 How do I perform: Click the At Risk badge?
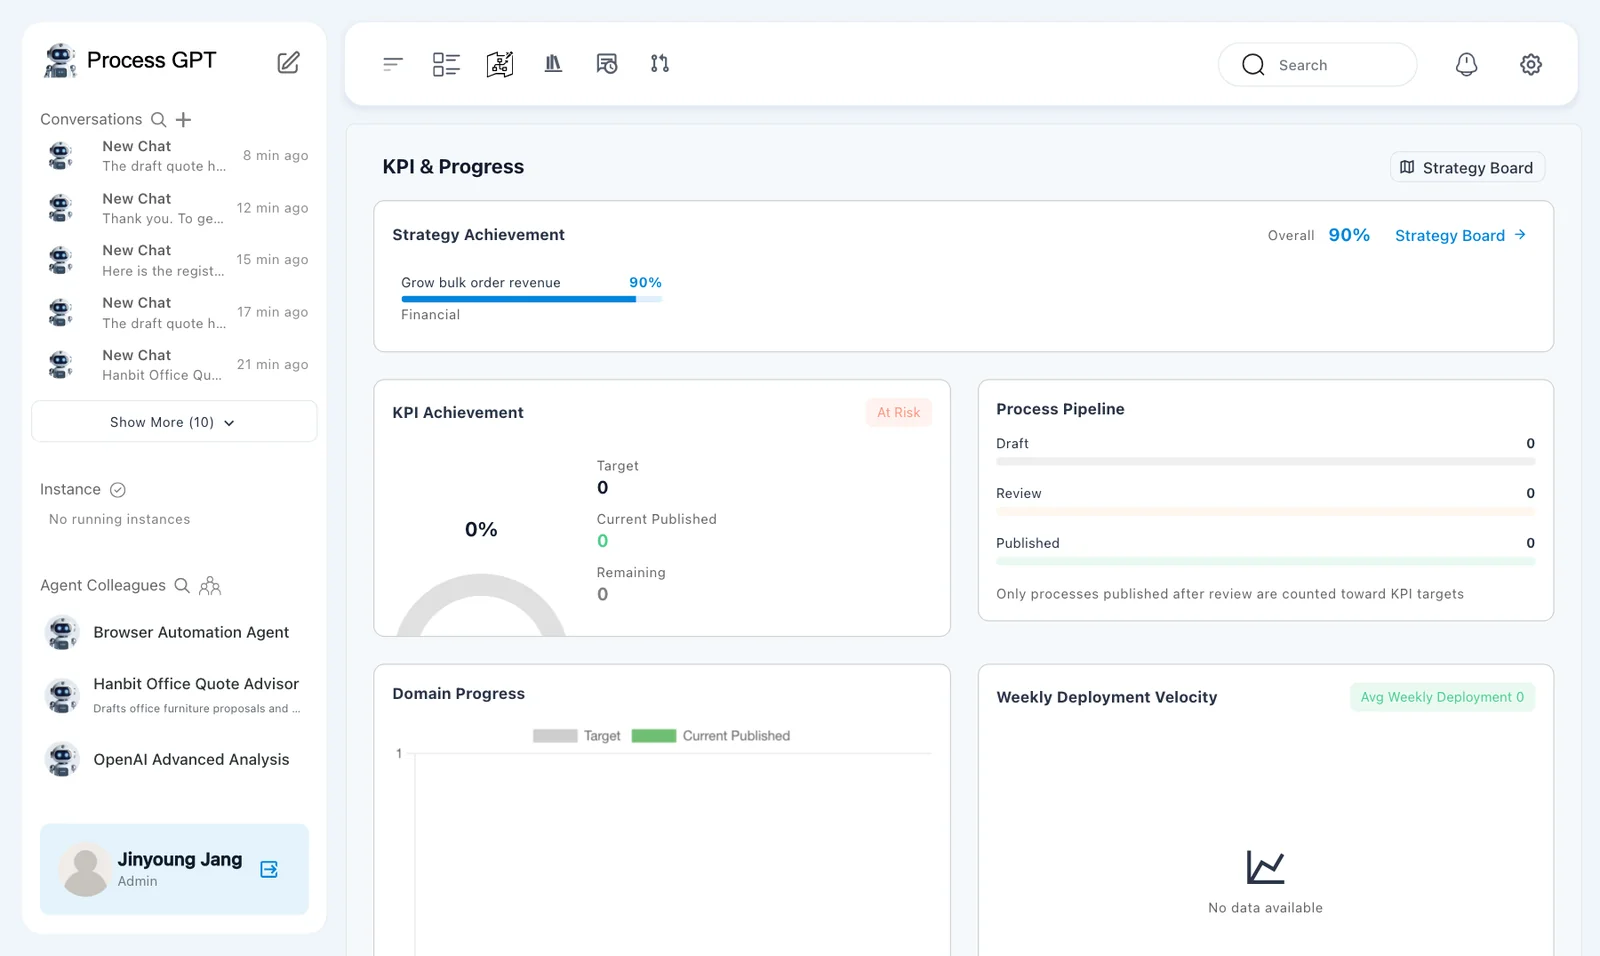898,412
